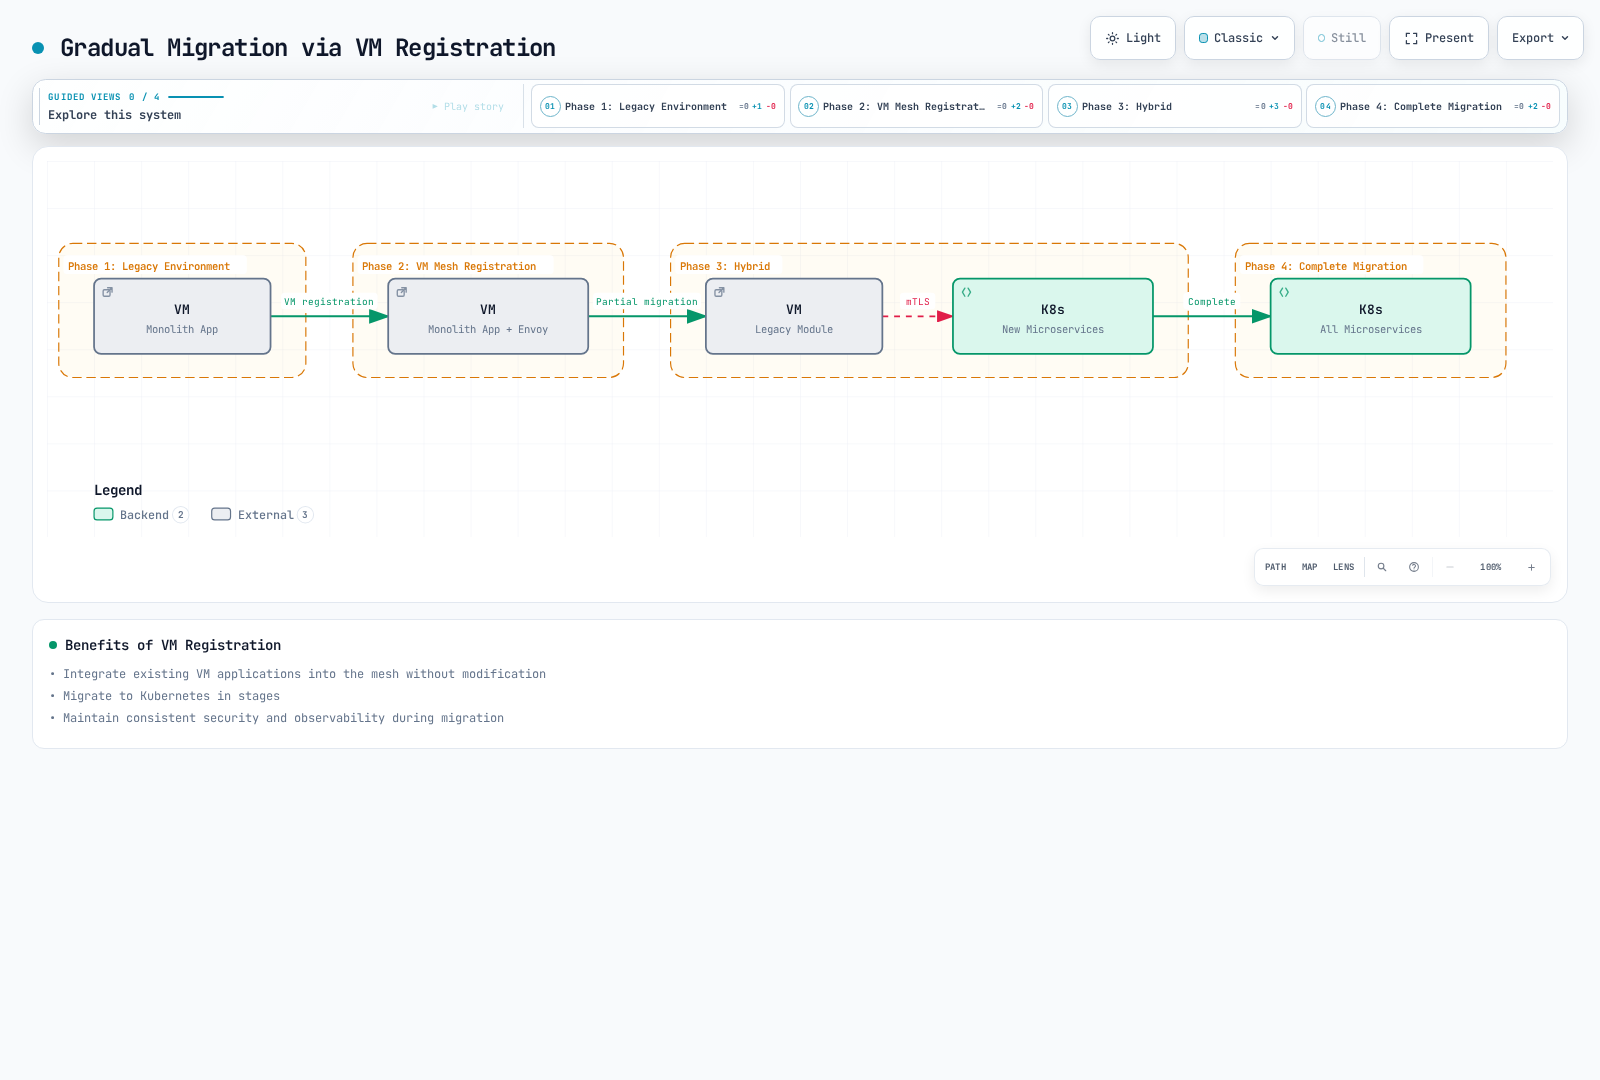Zoom in with the plus icon
Screen dimensions: 1600x1080
(1531, 567)
